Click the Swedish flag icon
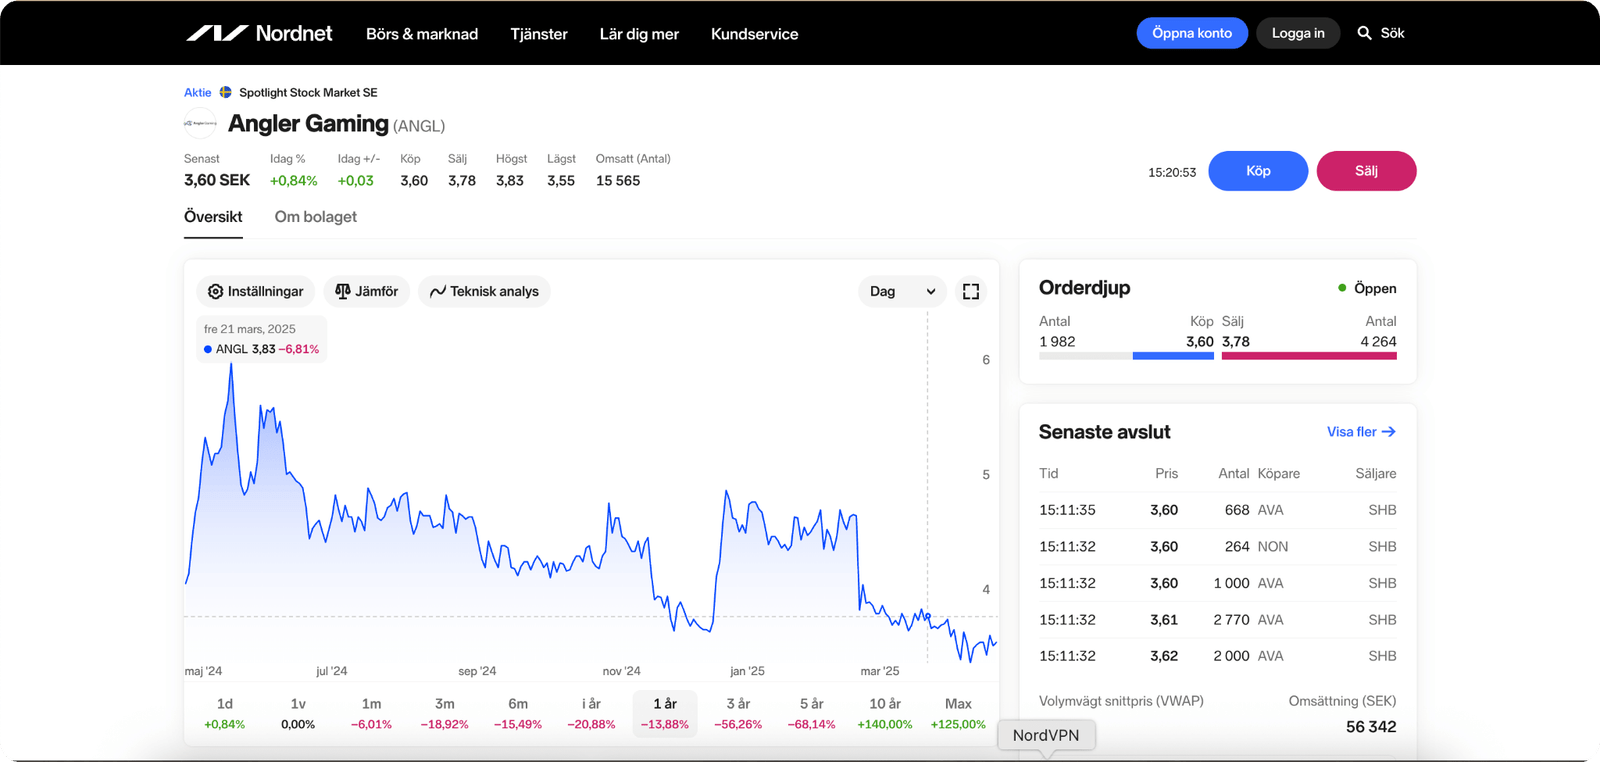 [x=226, y=92]
